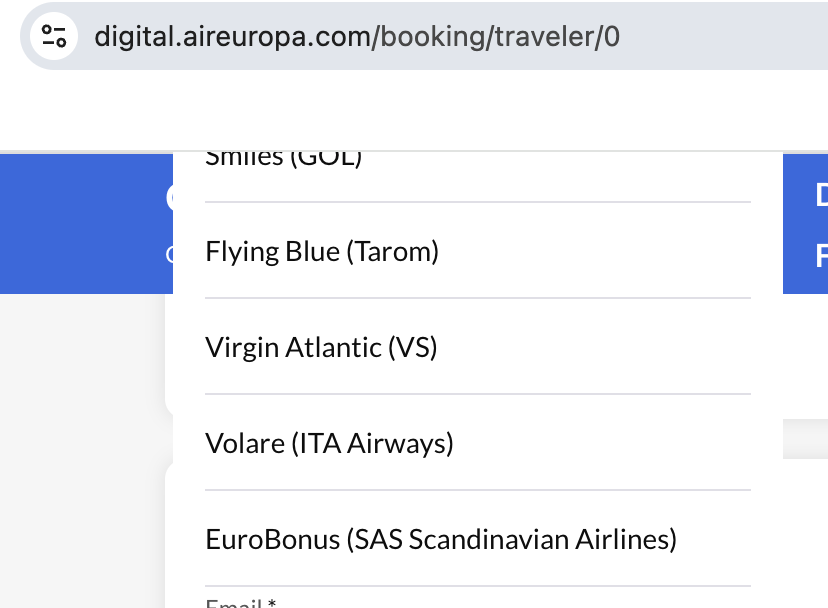Screen dimensions: 828x608
Task: Focus the digital.aireuropa.com URL text
Action: point(232,37)
